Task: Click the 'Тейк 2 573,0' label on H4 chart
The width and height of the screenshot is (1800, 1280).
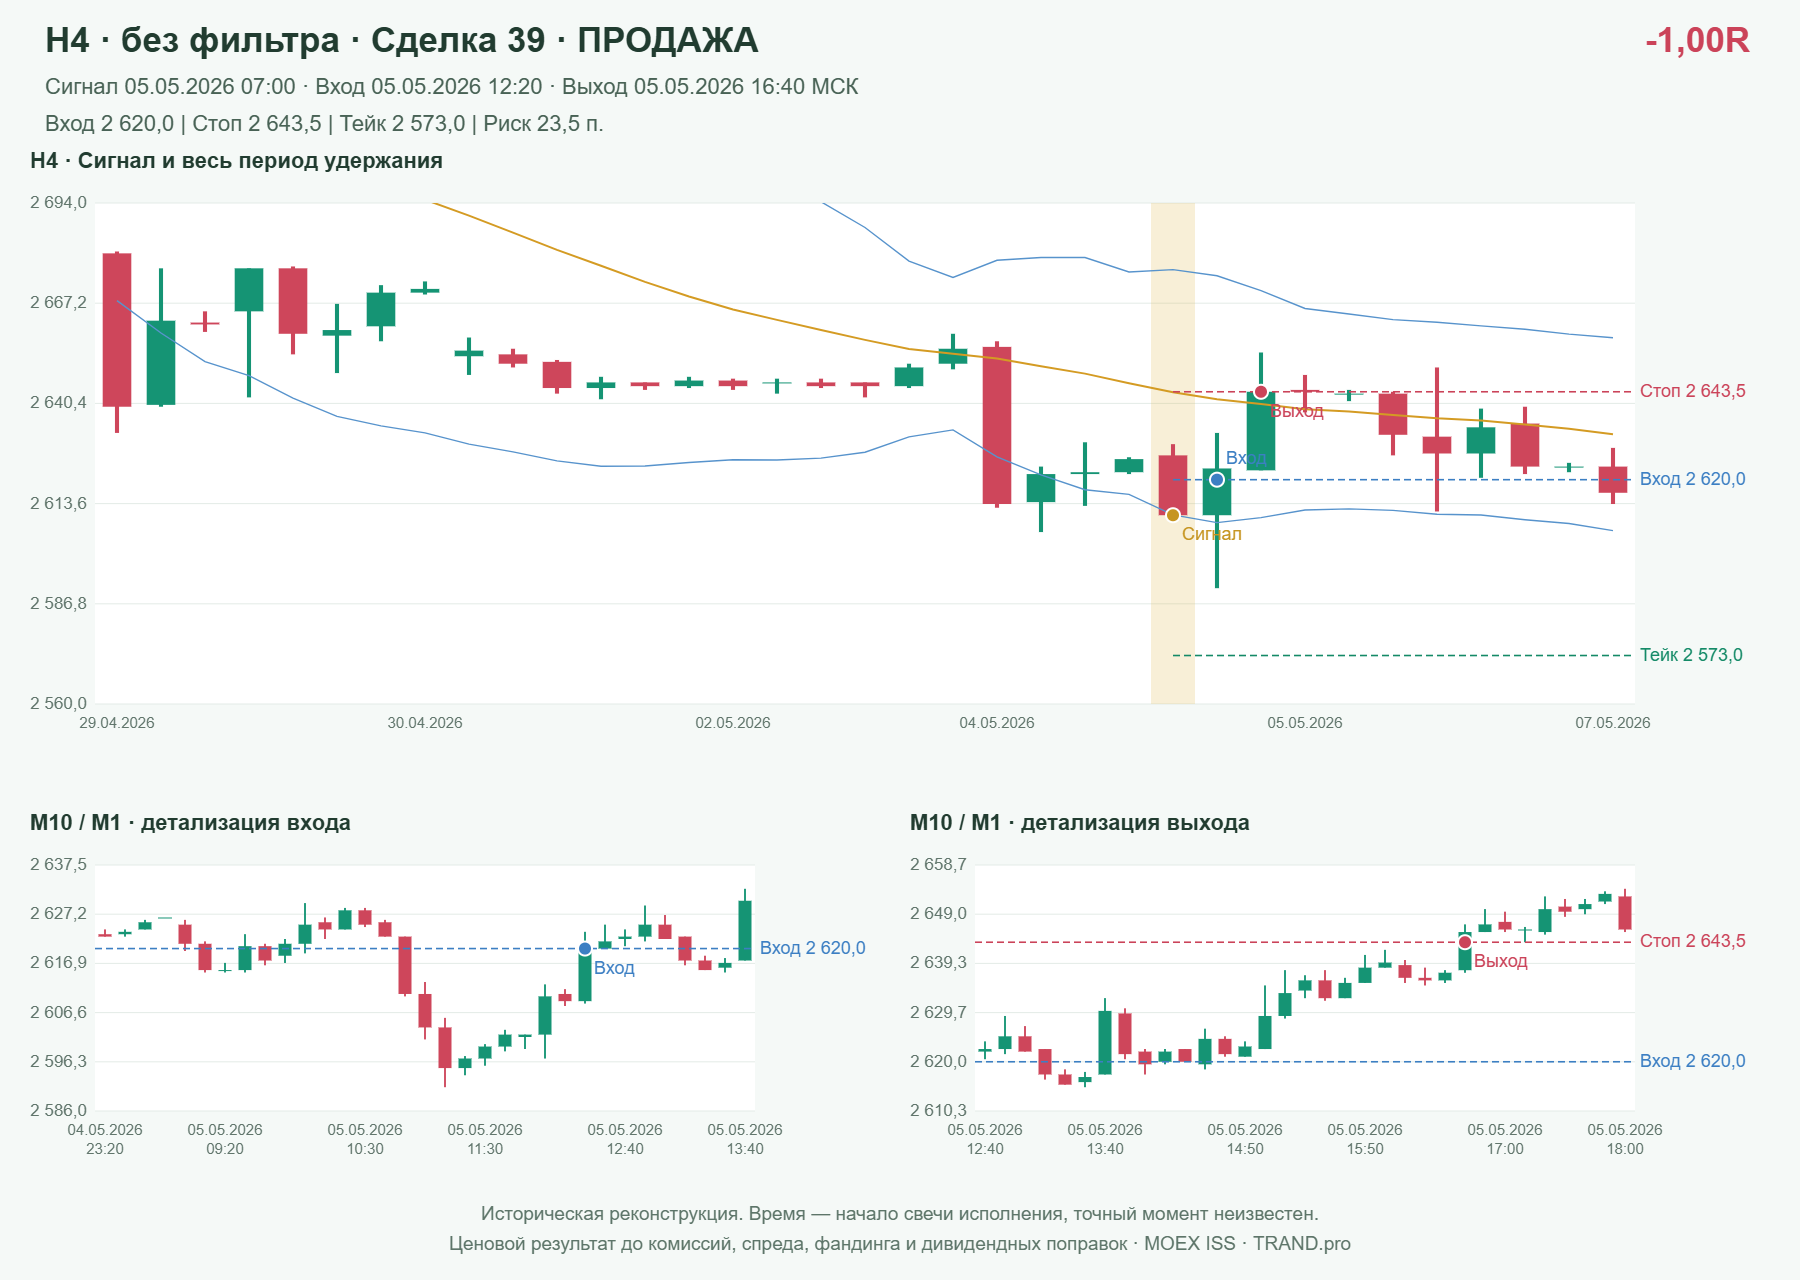Action: (x=1691, y=655)
